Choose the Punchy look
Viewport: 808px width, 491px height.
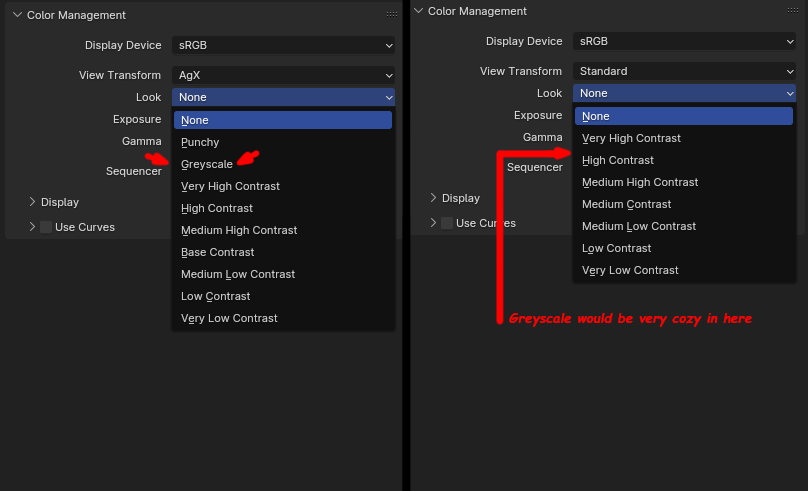coord(283,142)
